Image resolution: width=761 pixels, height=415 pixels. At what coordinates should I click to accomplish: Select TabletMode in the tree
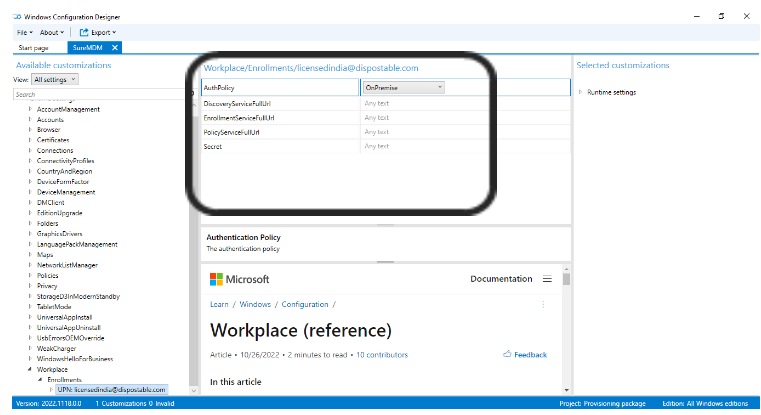tap(54, 307)
